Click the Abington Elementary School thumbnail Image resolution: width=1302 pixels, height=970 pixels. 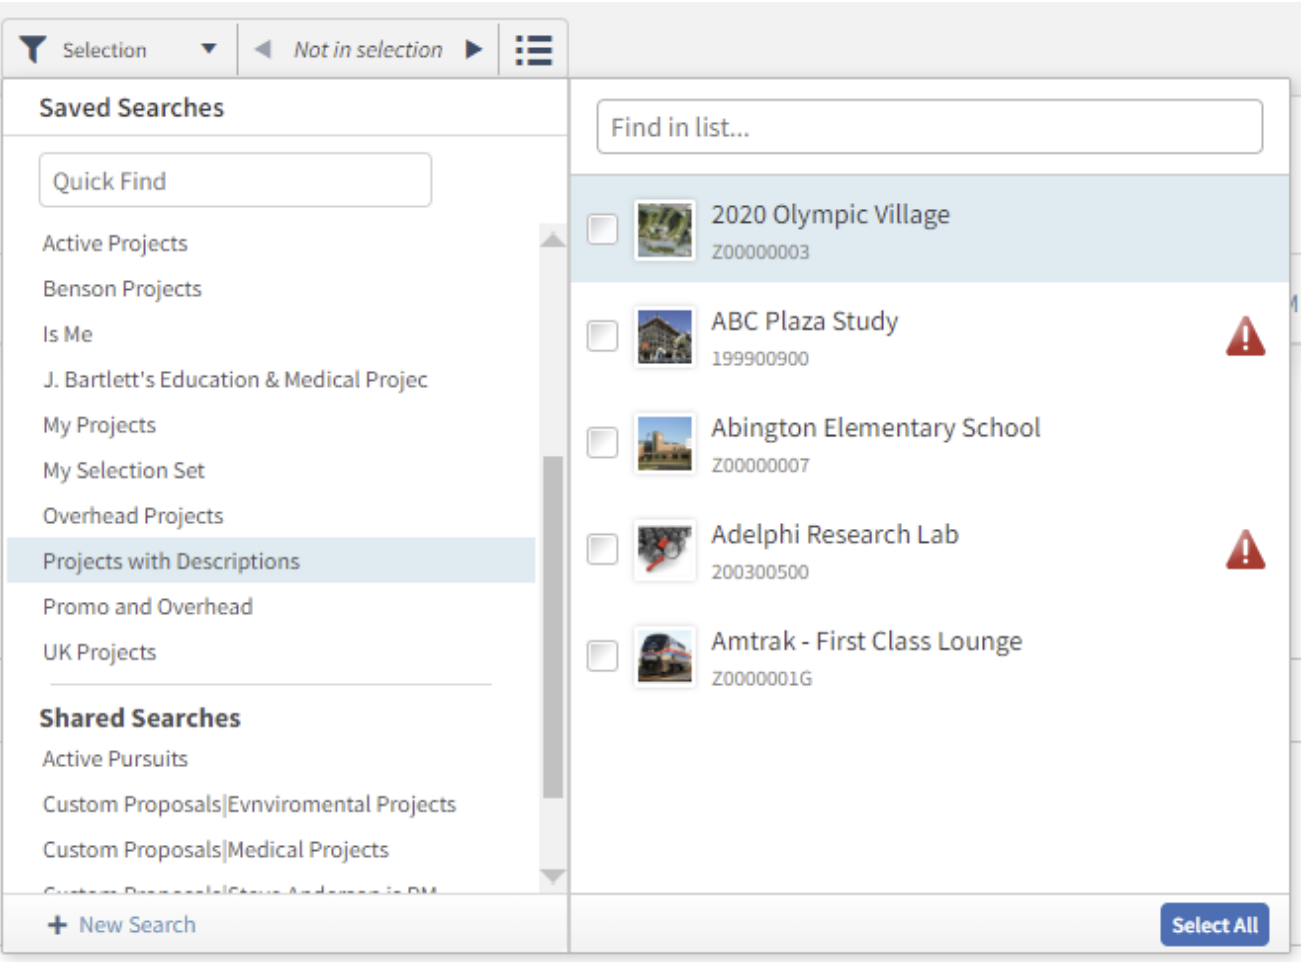point(663,442)
